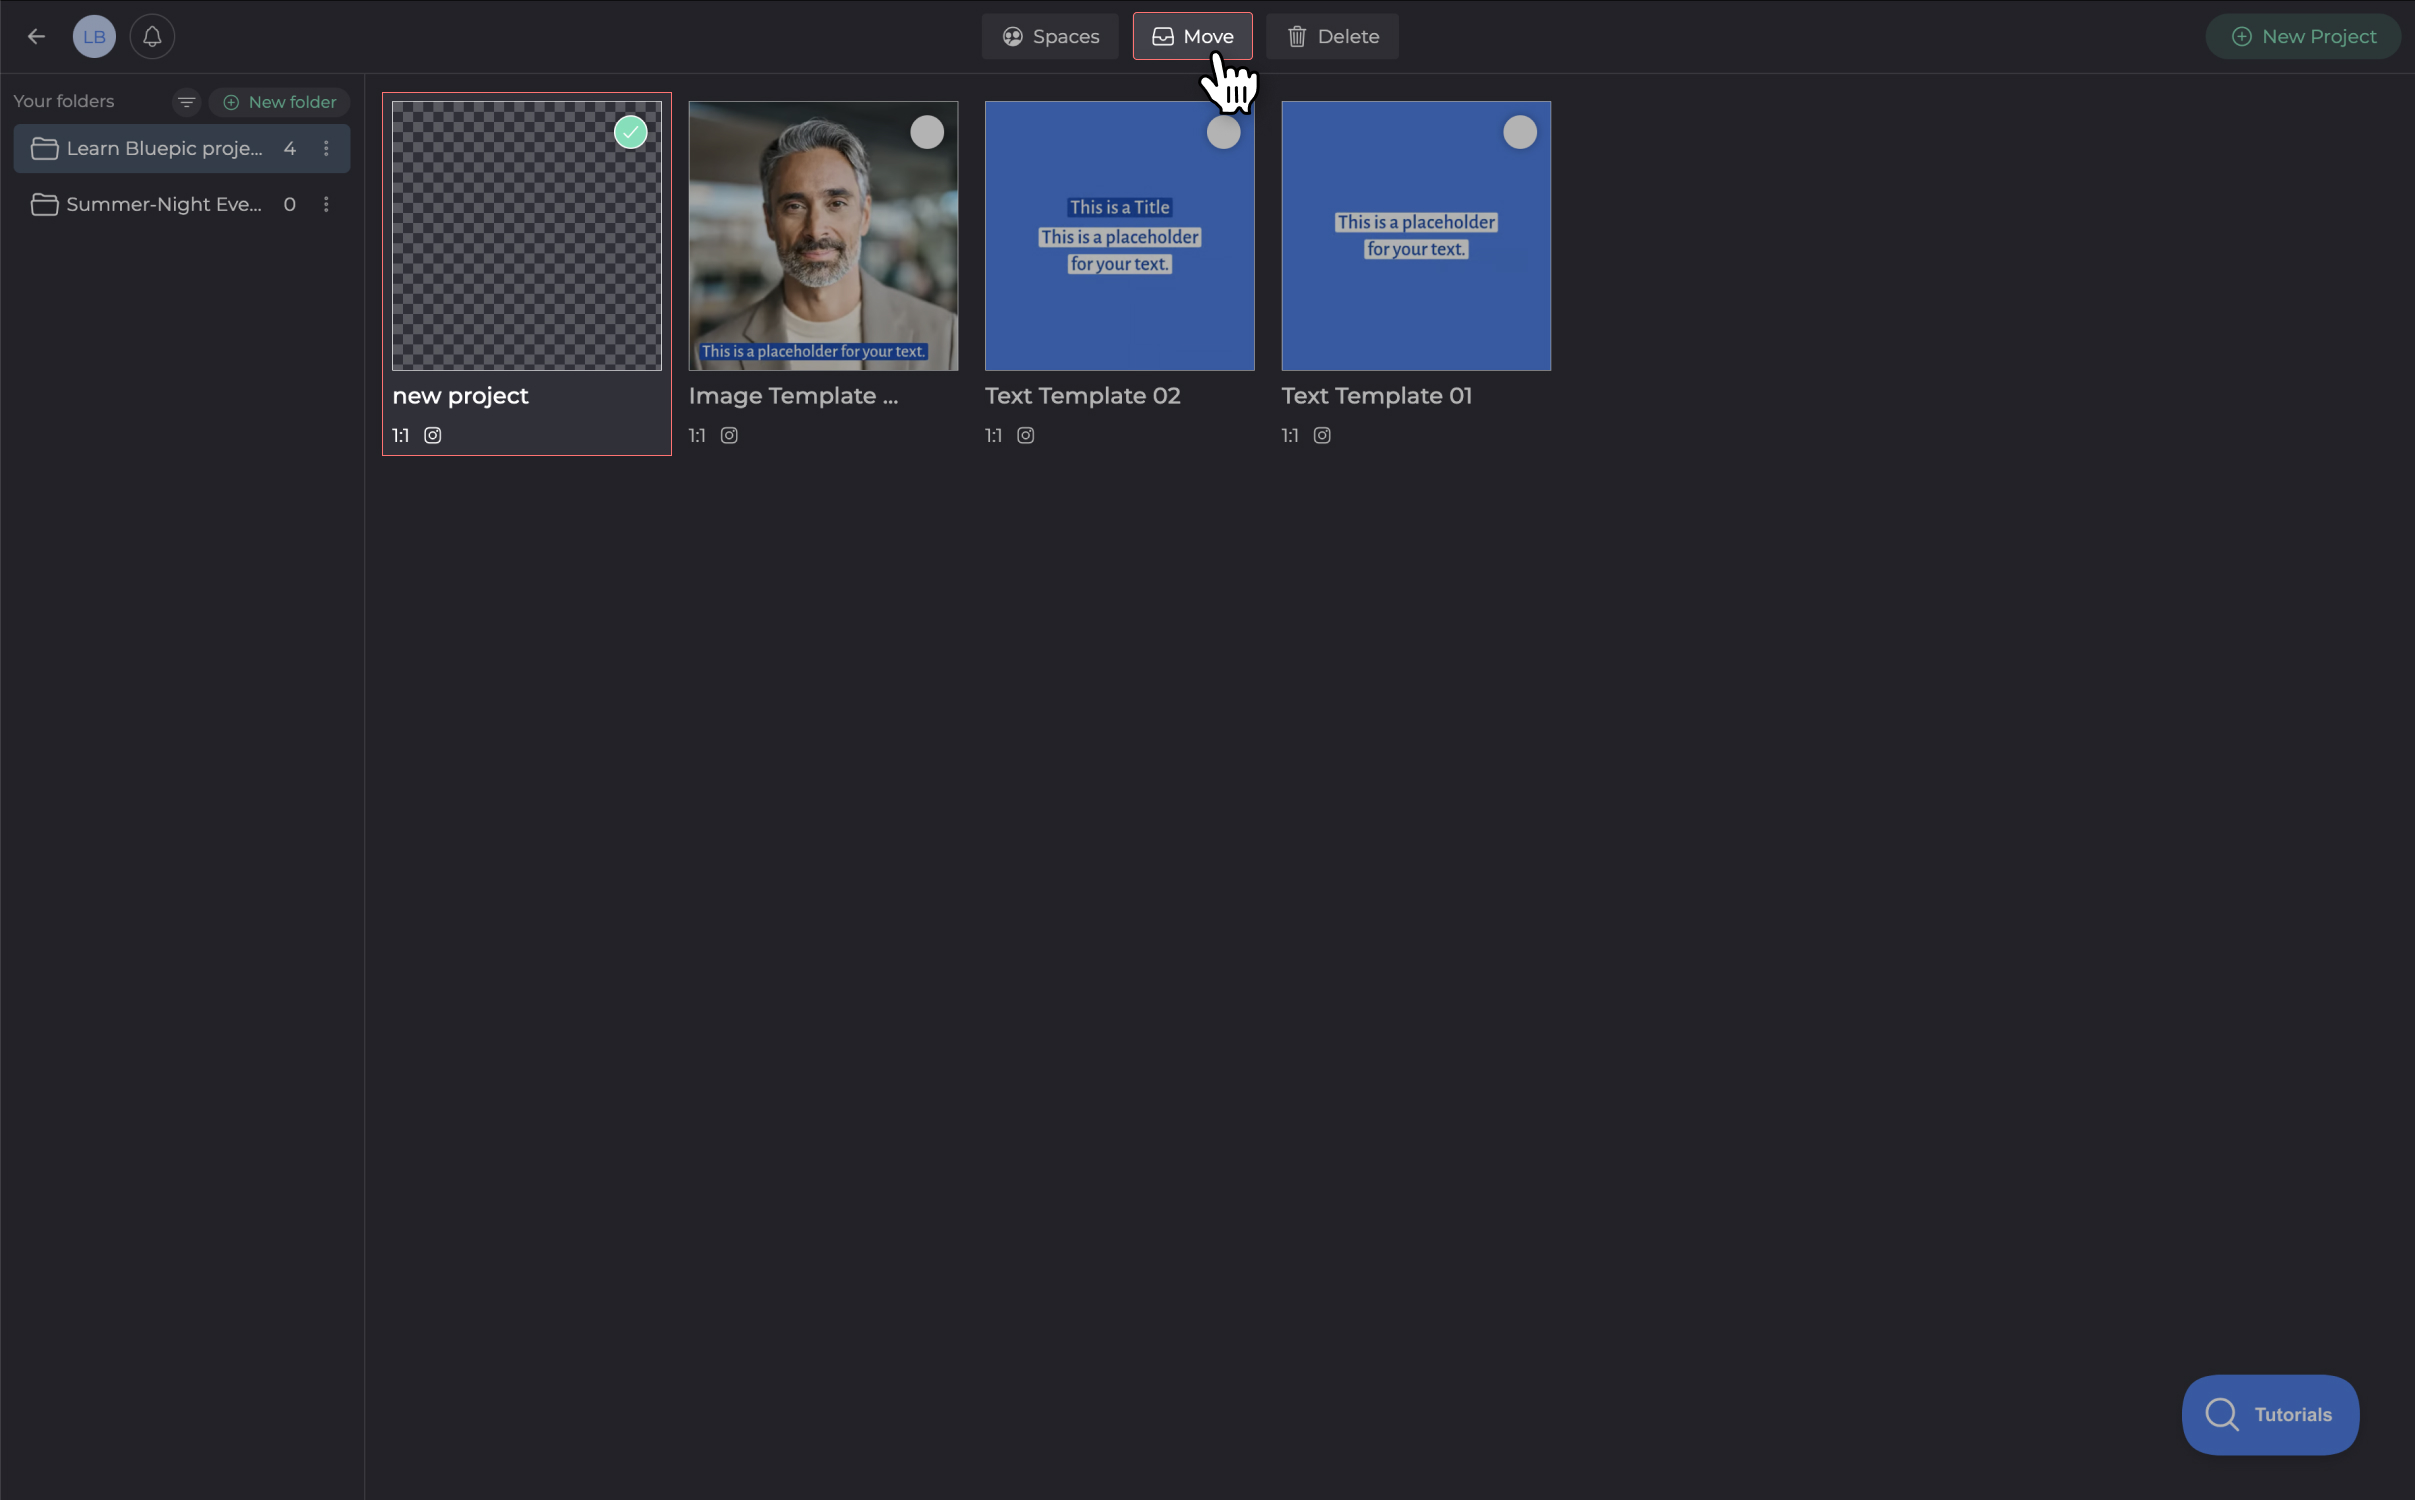Click the "Text Template 02" title
The image size is (2415, 1500).
1083,397
